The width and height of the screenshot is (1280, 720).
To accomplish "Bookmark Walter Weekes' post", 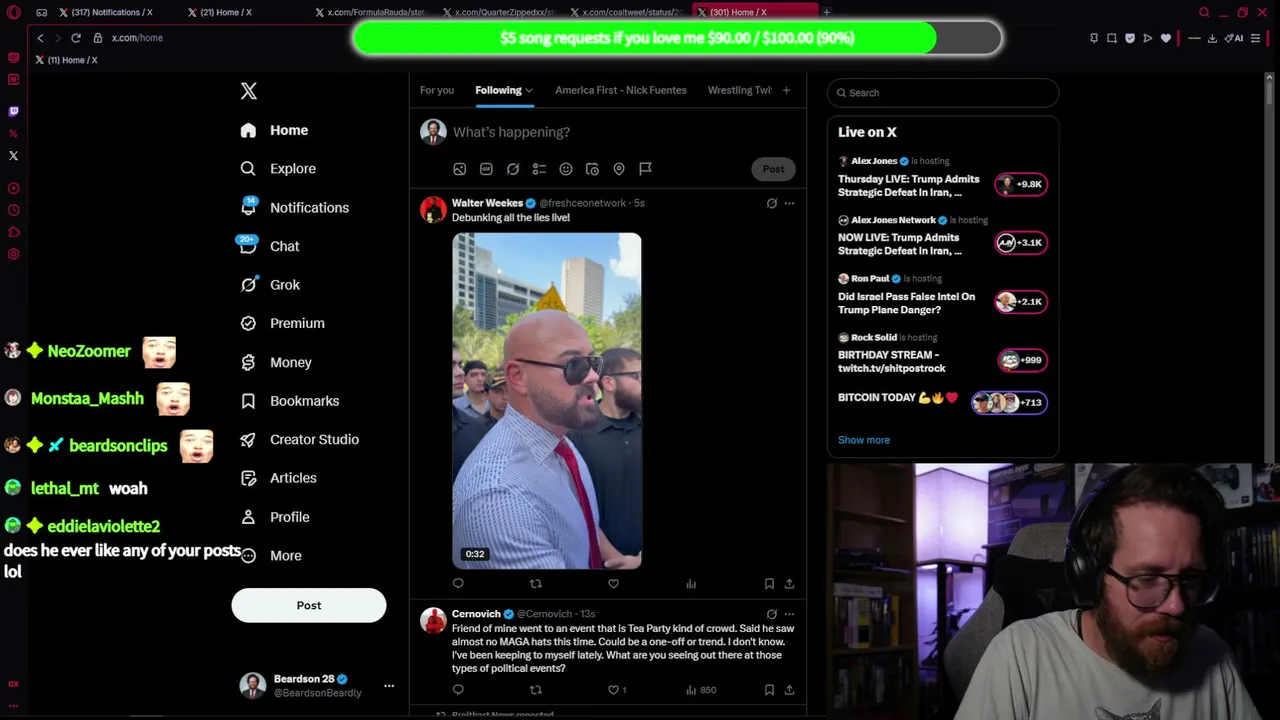I will coord(769,584).
